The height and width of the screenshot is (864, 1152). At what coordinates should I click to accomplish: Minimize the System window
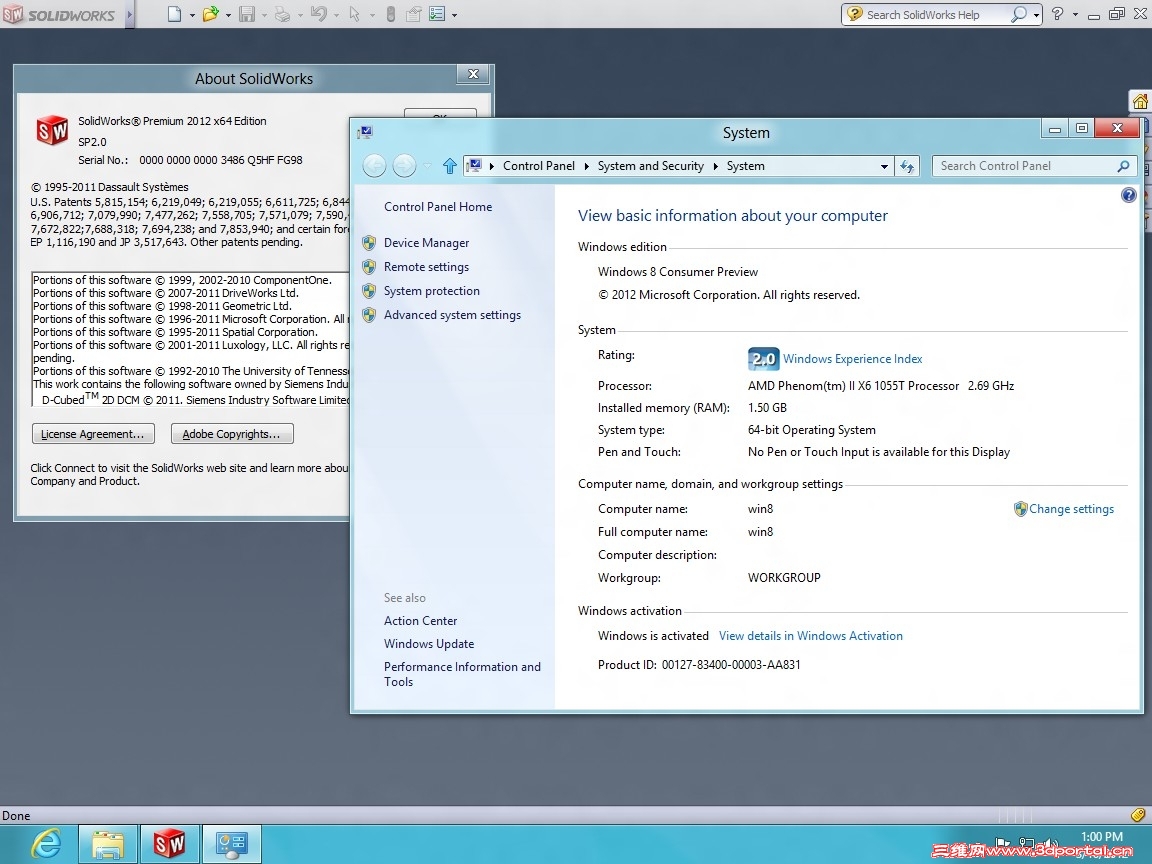pyautogui.click(x=1055, y=129)
